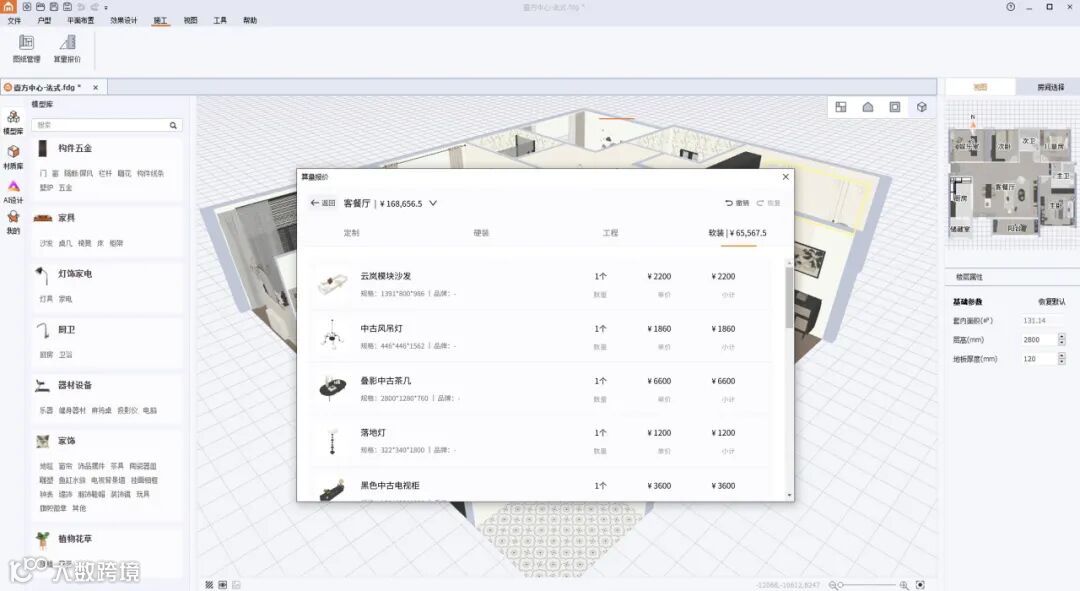Screen dimensions: 1080x591
Task: Switch to the 定制 tab
Action: (x=351, y=233)
